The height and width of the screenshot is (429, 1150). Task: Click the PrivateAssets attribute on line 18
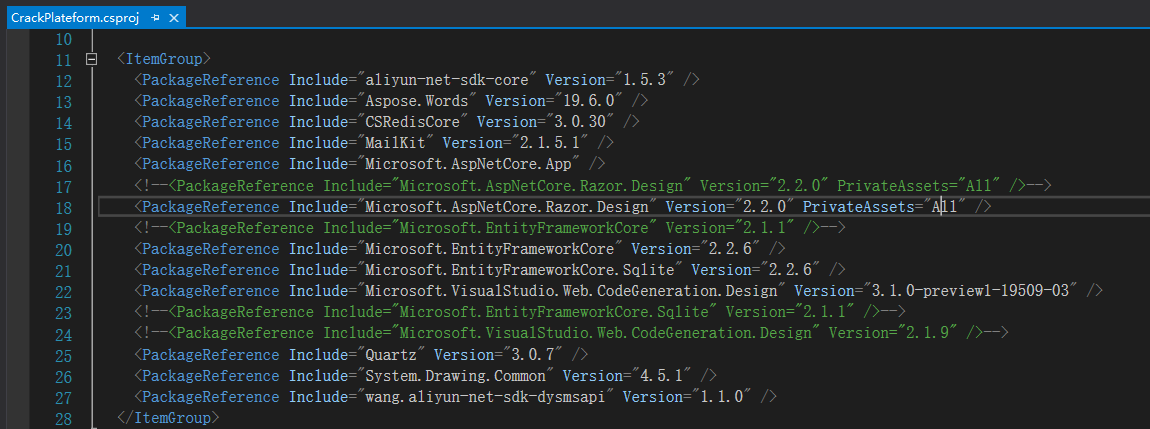point(860,206)
